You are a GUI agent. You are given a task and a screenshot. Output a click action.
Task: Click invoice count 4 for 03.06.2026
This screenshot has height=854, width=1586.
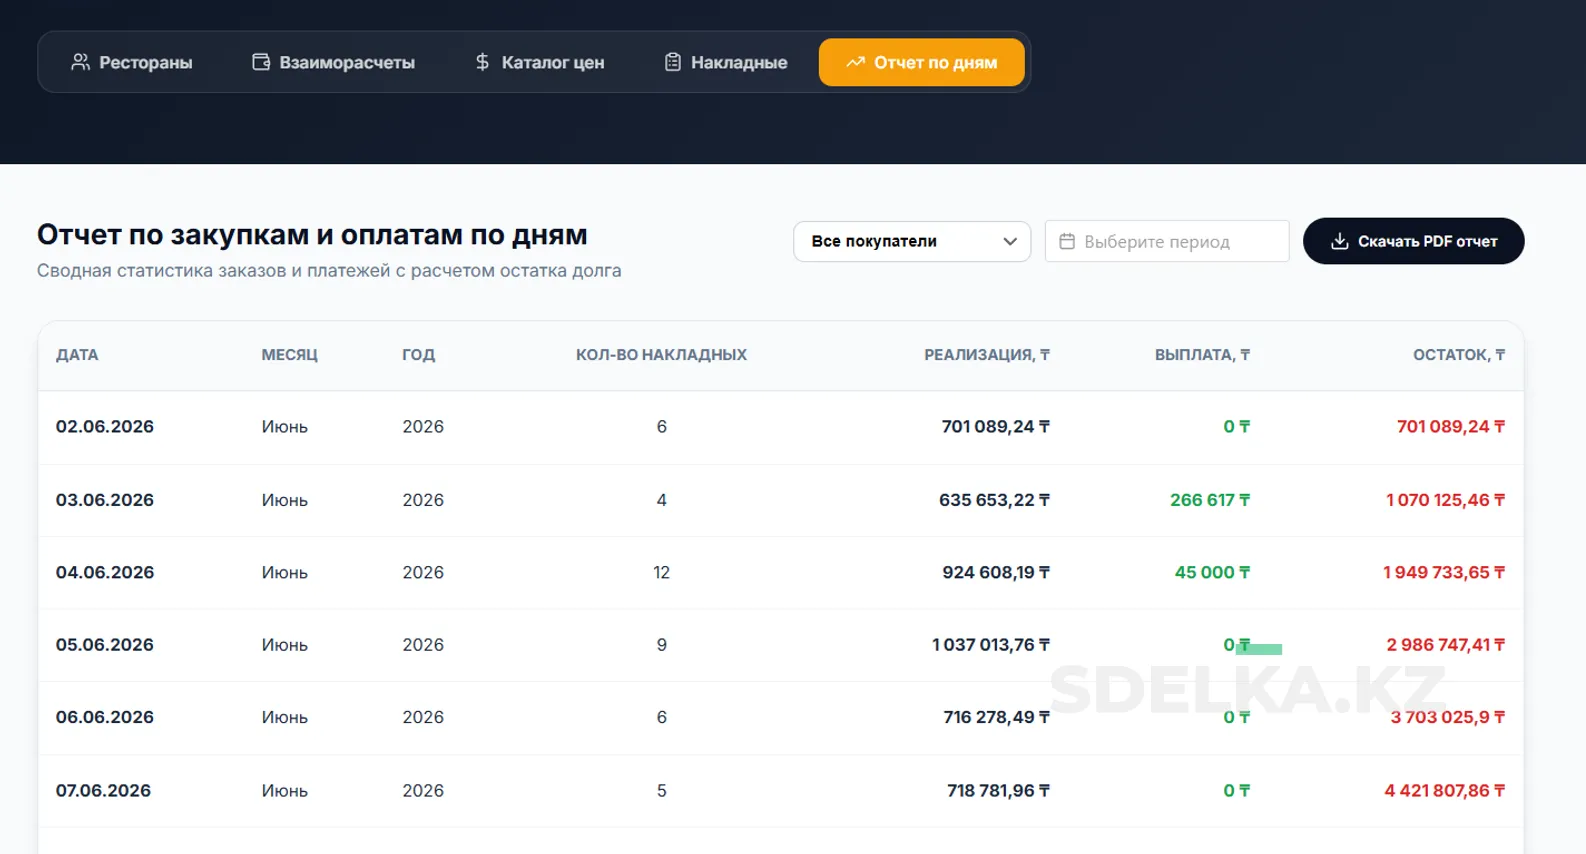click(661, 500)
